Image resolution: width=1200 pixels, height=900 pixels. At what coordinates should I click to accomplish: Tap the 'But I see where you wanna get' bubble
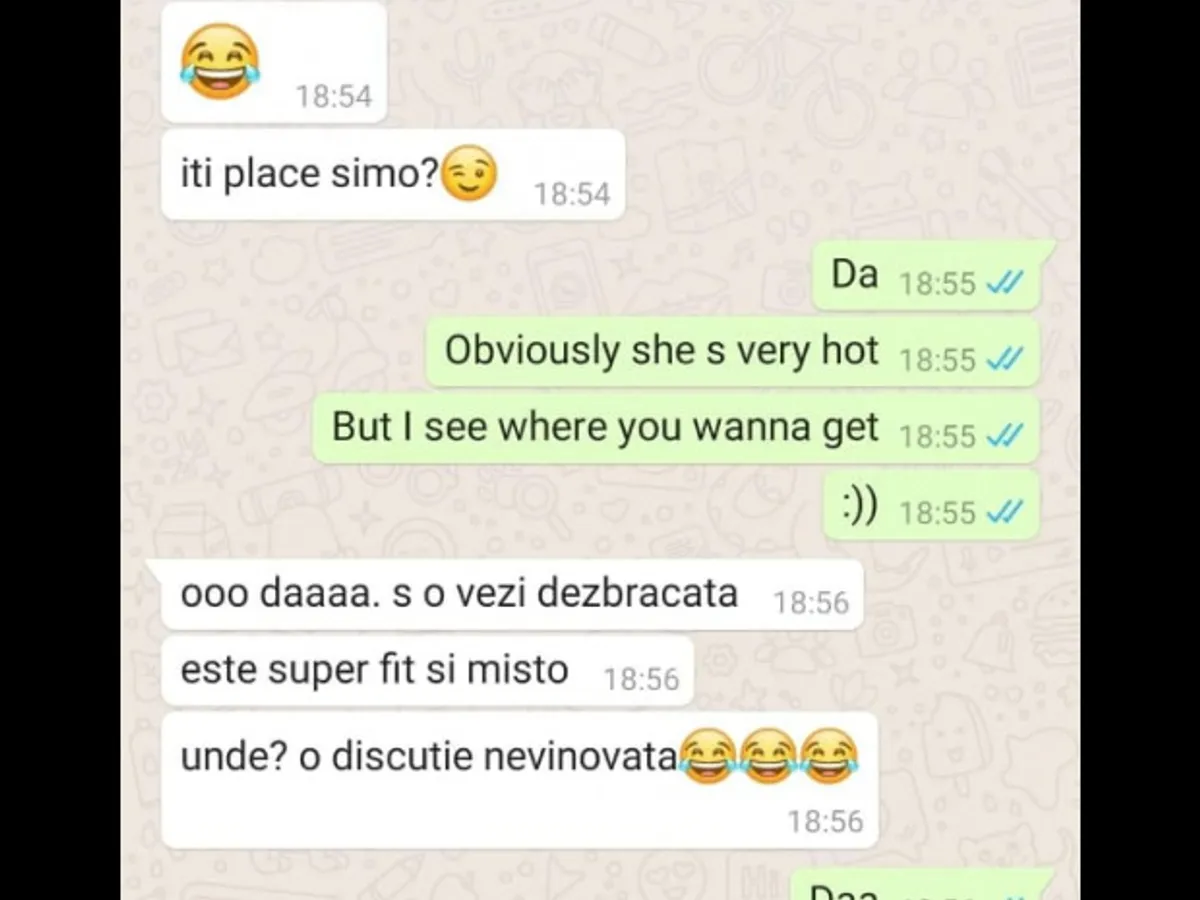tap(676, 428)
